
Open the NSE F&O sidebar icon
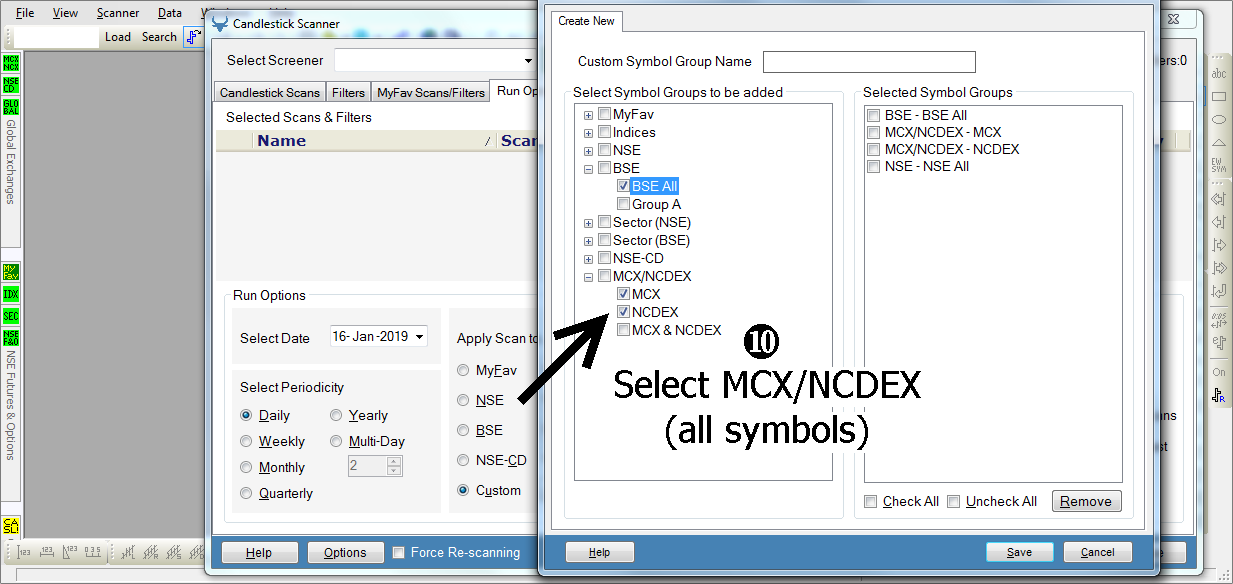11,338
